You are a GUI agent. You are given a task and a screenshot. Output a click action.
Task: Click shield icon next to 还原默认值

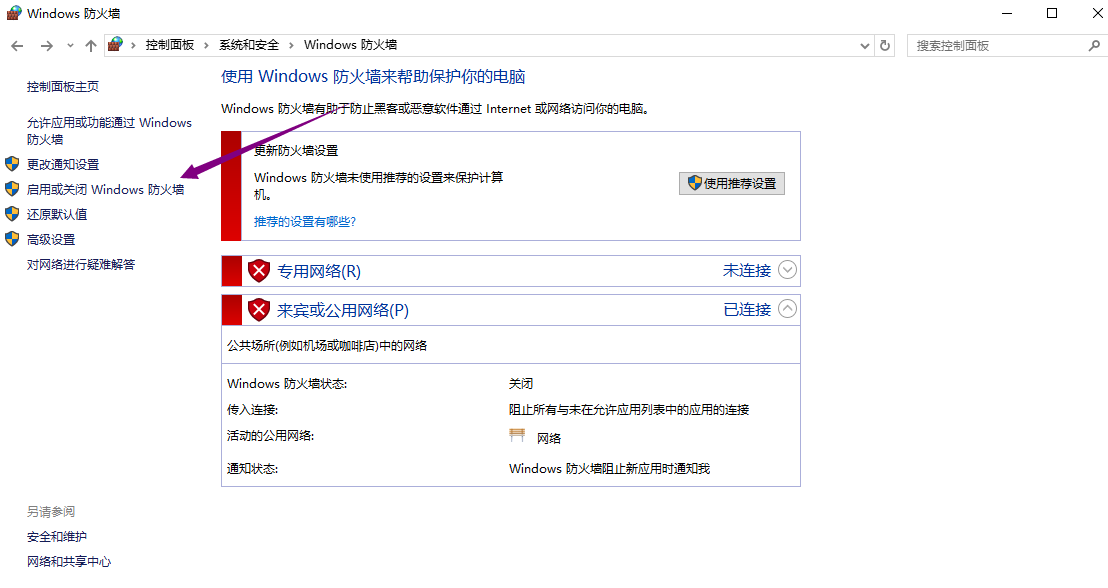(x=12, y=213)
